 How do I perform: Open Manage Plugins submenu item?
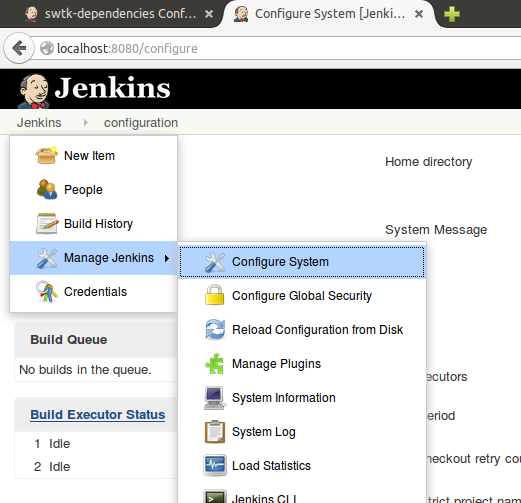tap(302, 364)
